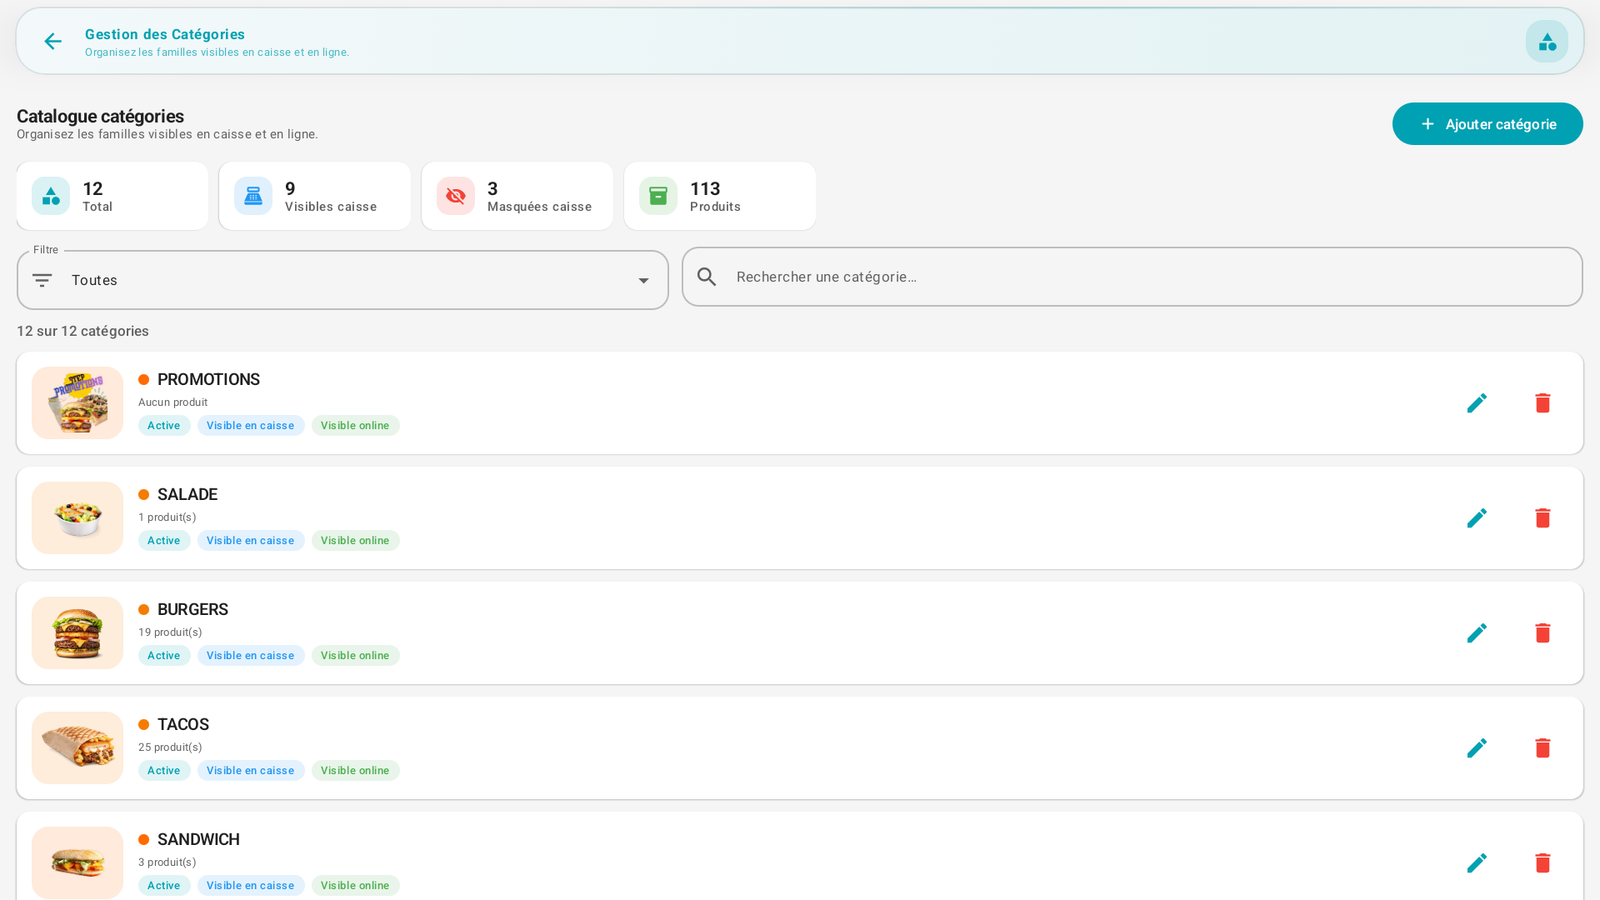Delete the SALADE category
This screenshot has height=900, width=1600.
tap(1543, 518)
